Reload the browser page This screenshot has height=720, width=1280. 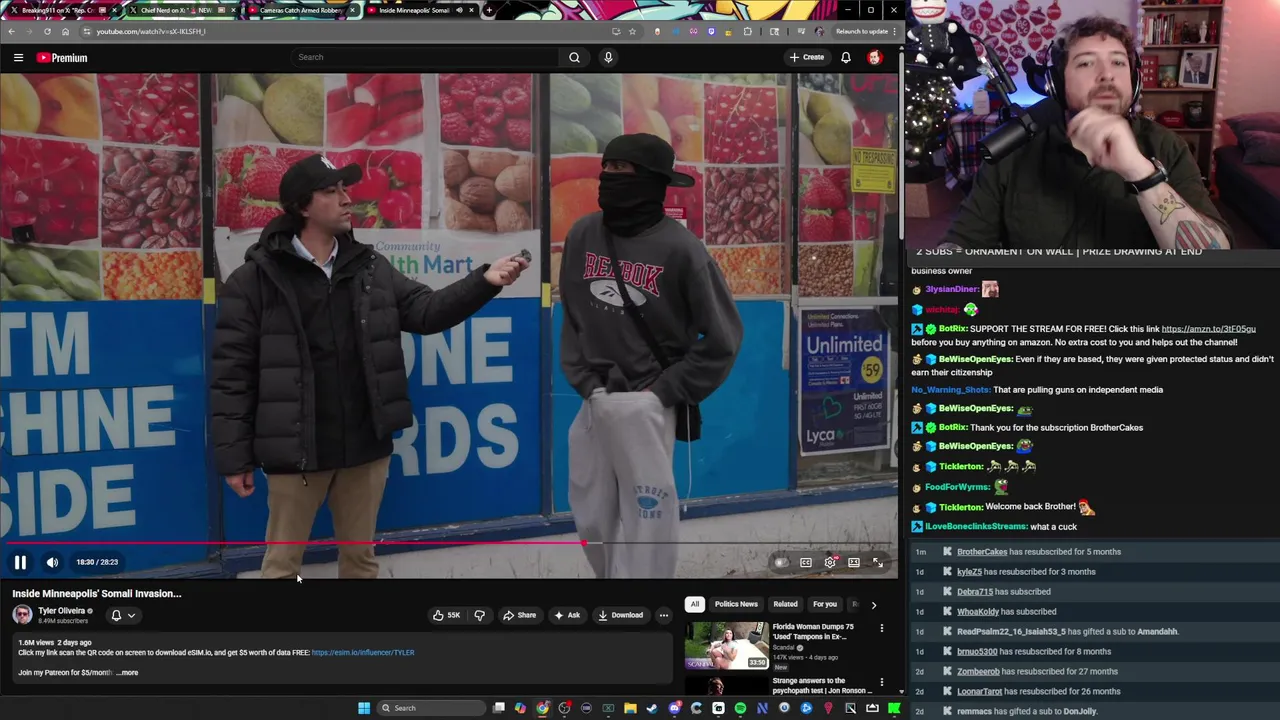tap(47, 31)
